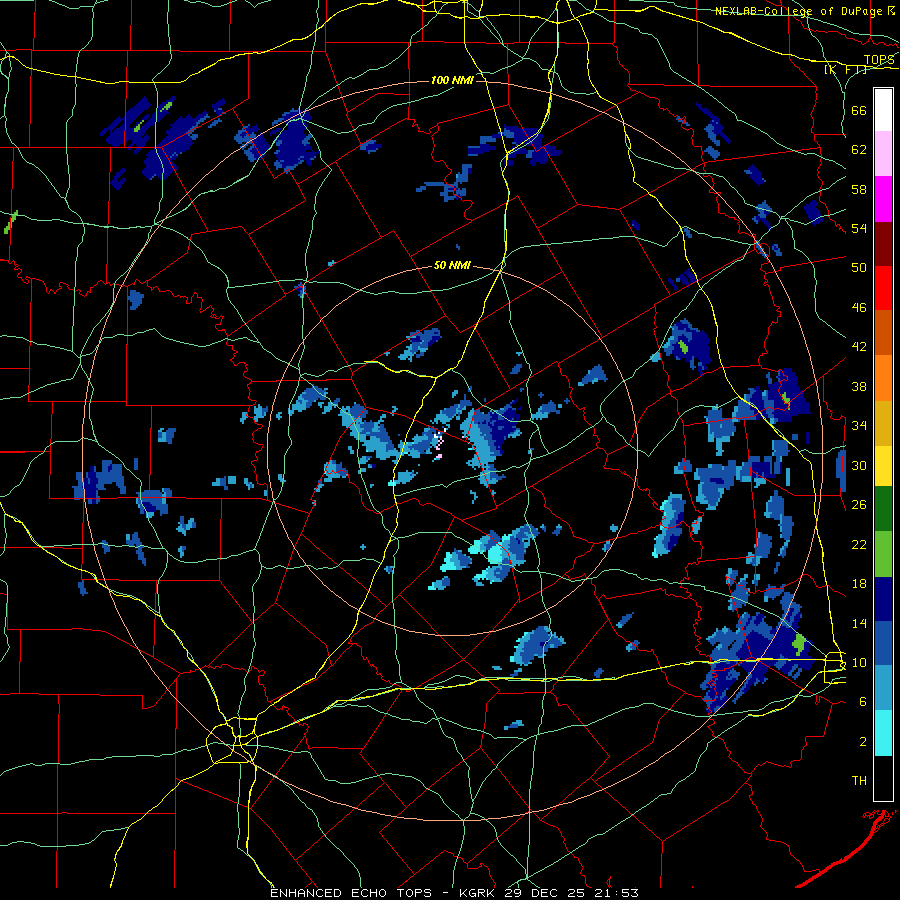Screen dimensions: 900x900
Task: Select the light pink legend color band
Action: (883, 154)
